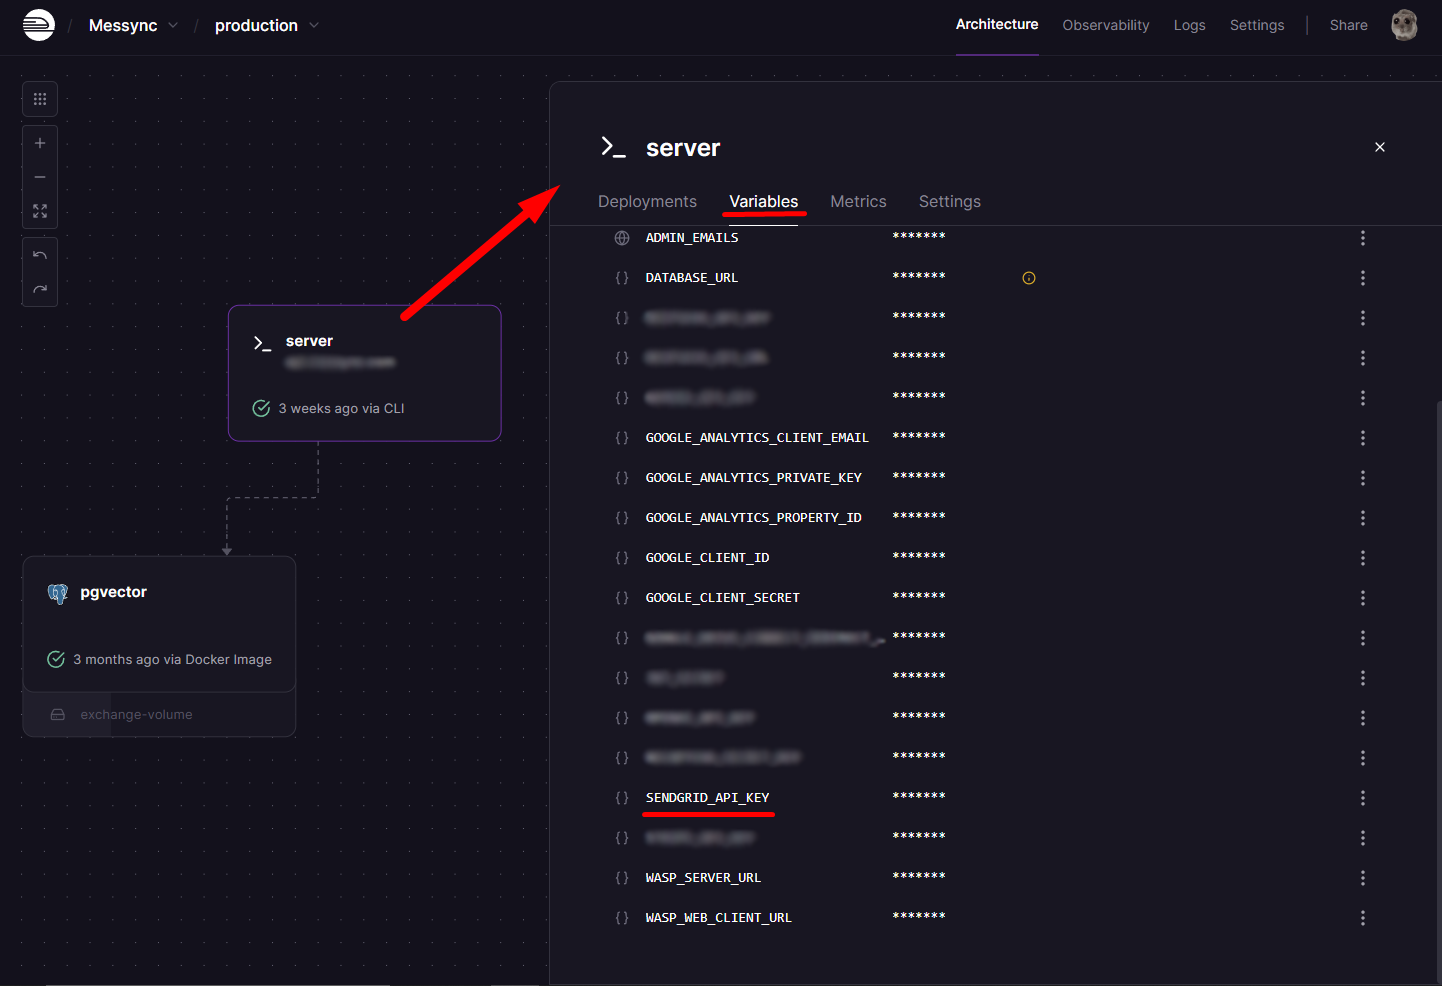Click the GOOGLE_ANALYTICS_PRIVATE_KEY variable name
Image resolution: width=1442 pixels, height=986 pixels.
[754, 478]
